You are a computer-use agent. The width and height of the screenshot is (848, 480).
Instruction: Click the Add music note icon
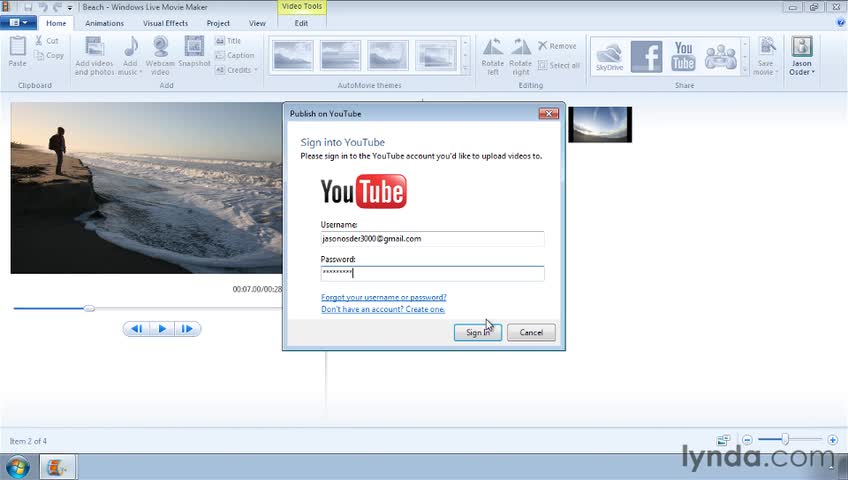(131, 46)
